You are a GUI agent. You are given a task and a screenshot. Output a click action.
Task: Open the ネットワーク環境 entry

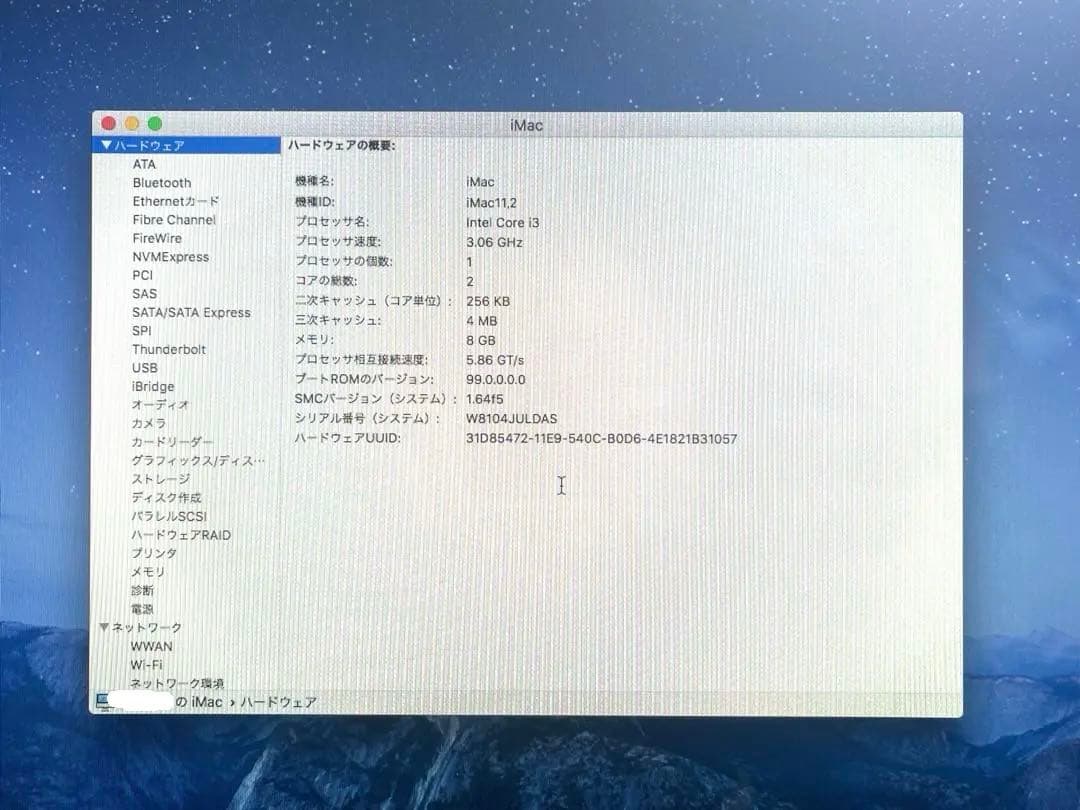click(177, 683)
